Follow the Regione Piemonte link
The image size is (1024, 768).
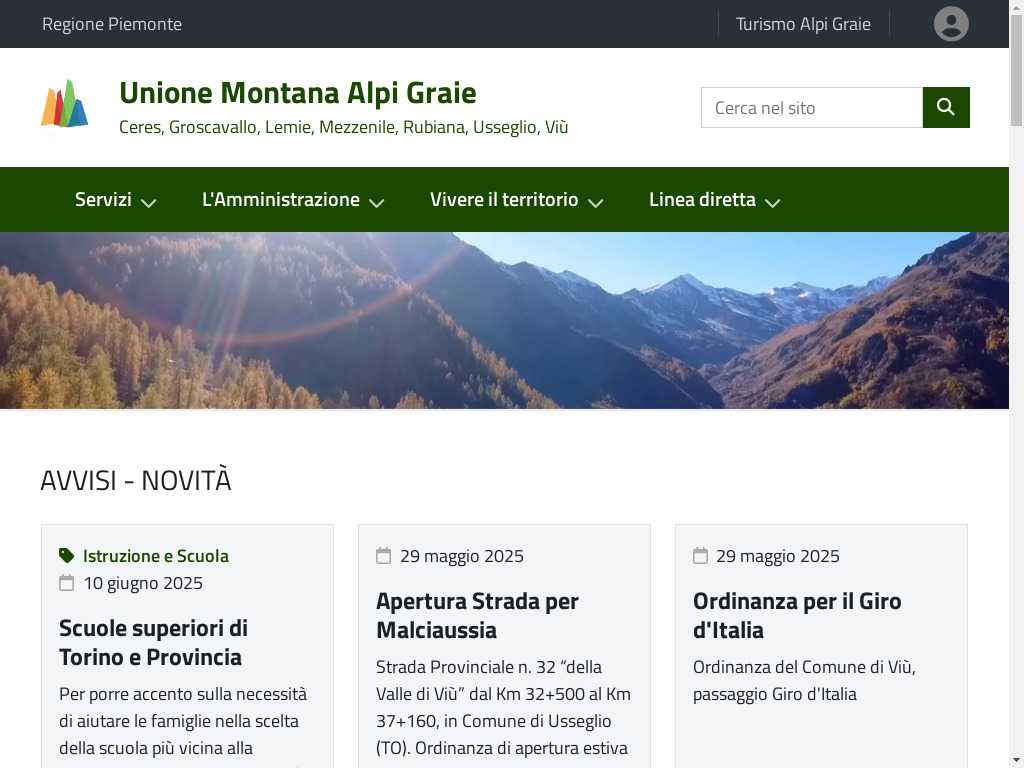pos(112,24)
